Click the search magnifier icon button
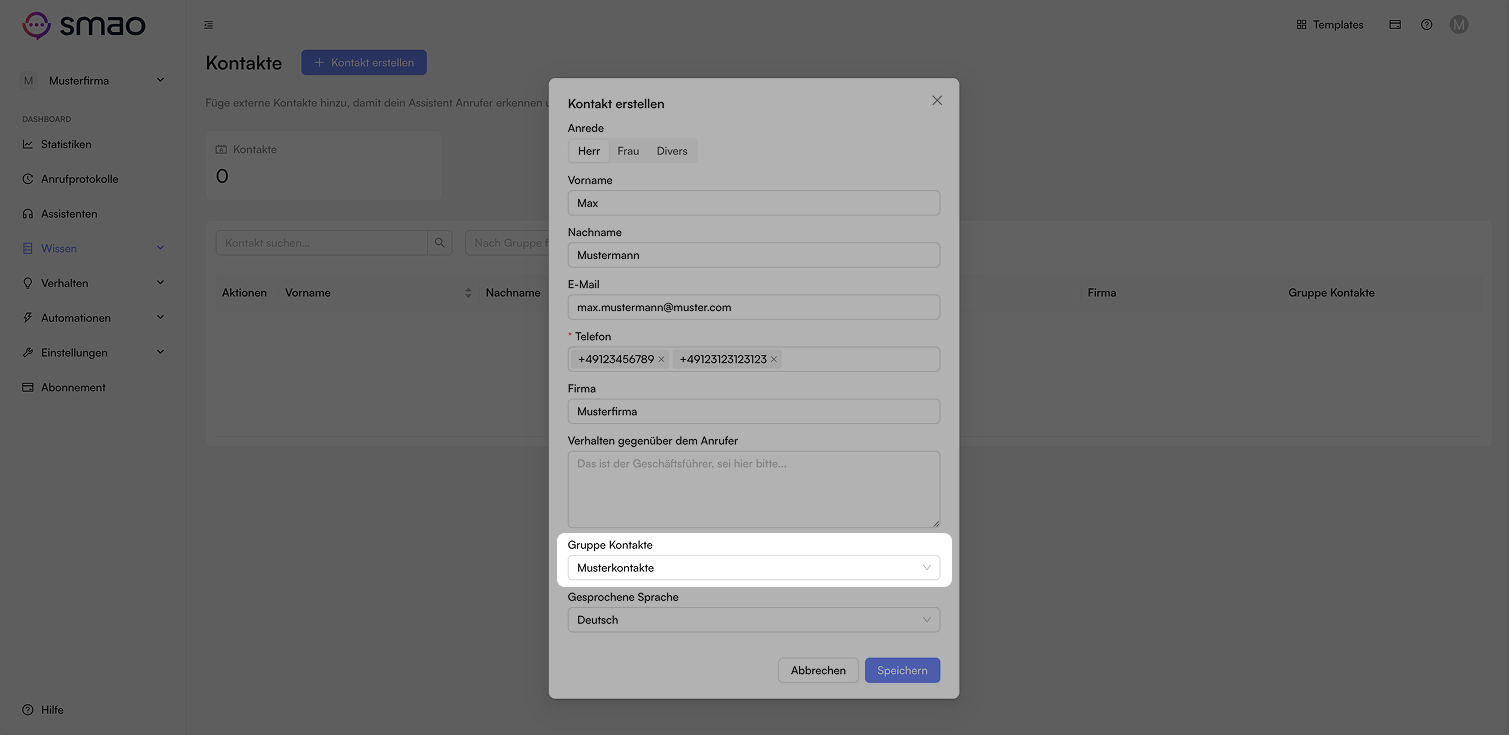The image size is (1509, 735). (440, 243)
